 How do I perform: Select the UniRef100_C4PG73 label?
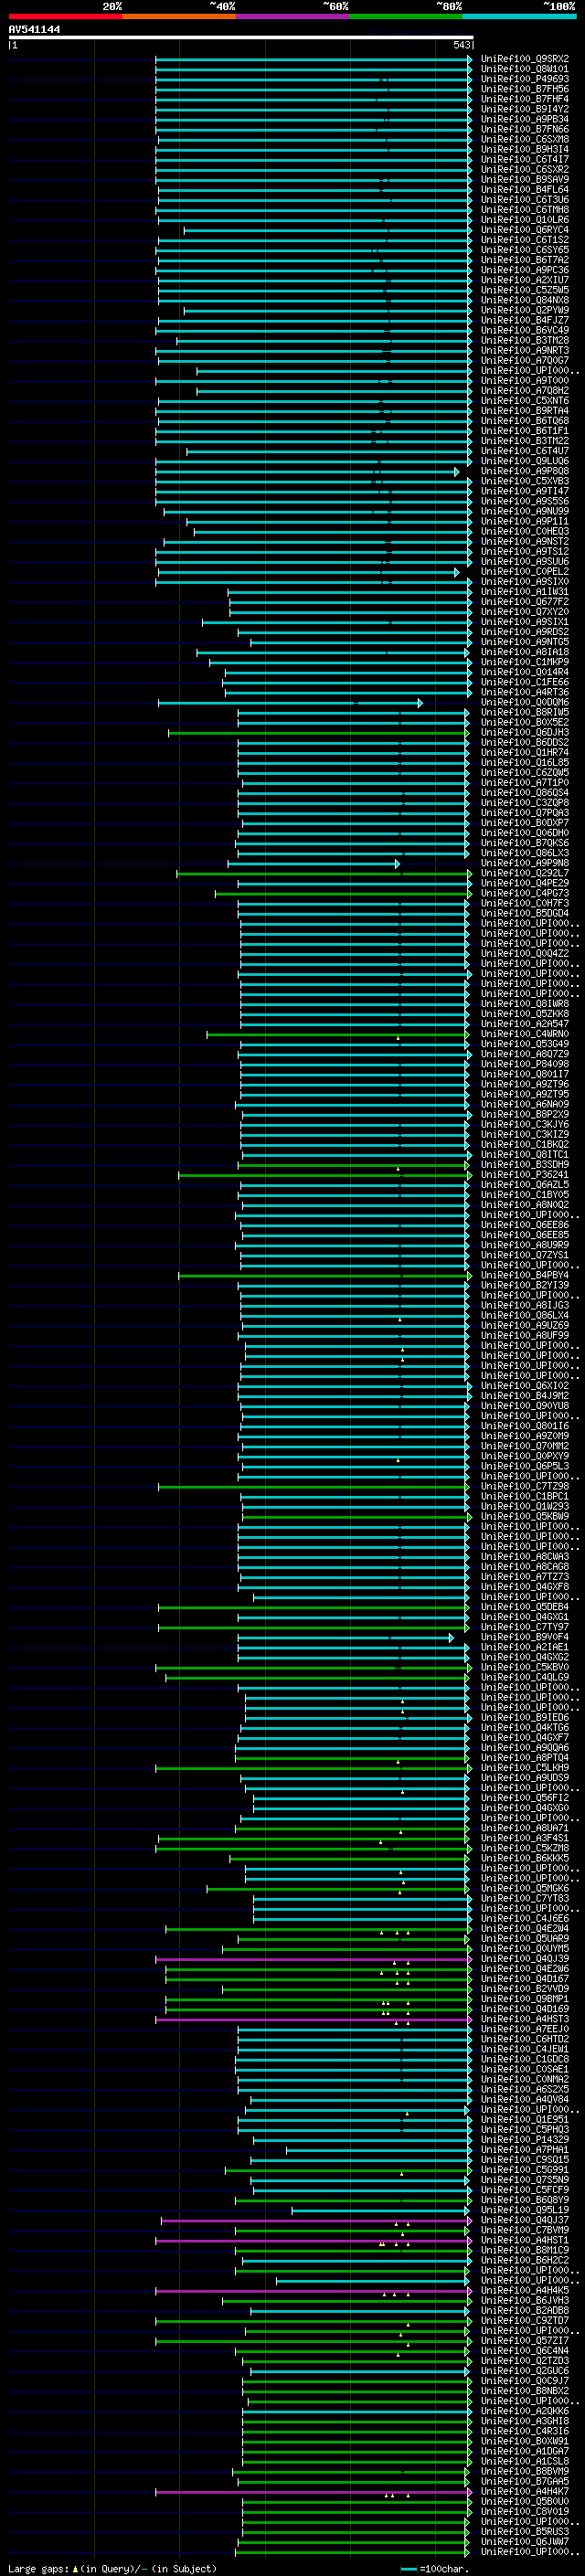pos(525,894)
